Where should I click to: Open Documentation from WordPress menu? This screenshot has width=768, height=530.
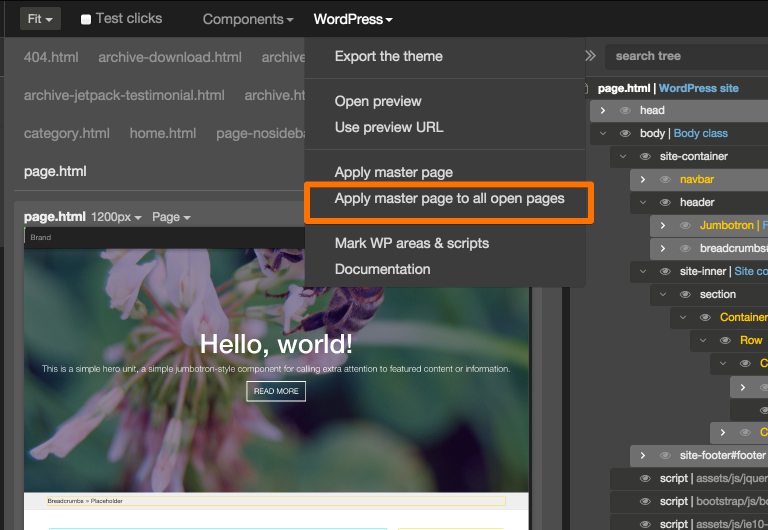coord(382,269)
